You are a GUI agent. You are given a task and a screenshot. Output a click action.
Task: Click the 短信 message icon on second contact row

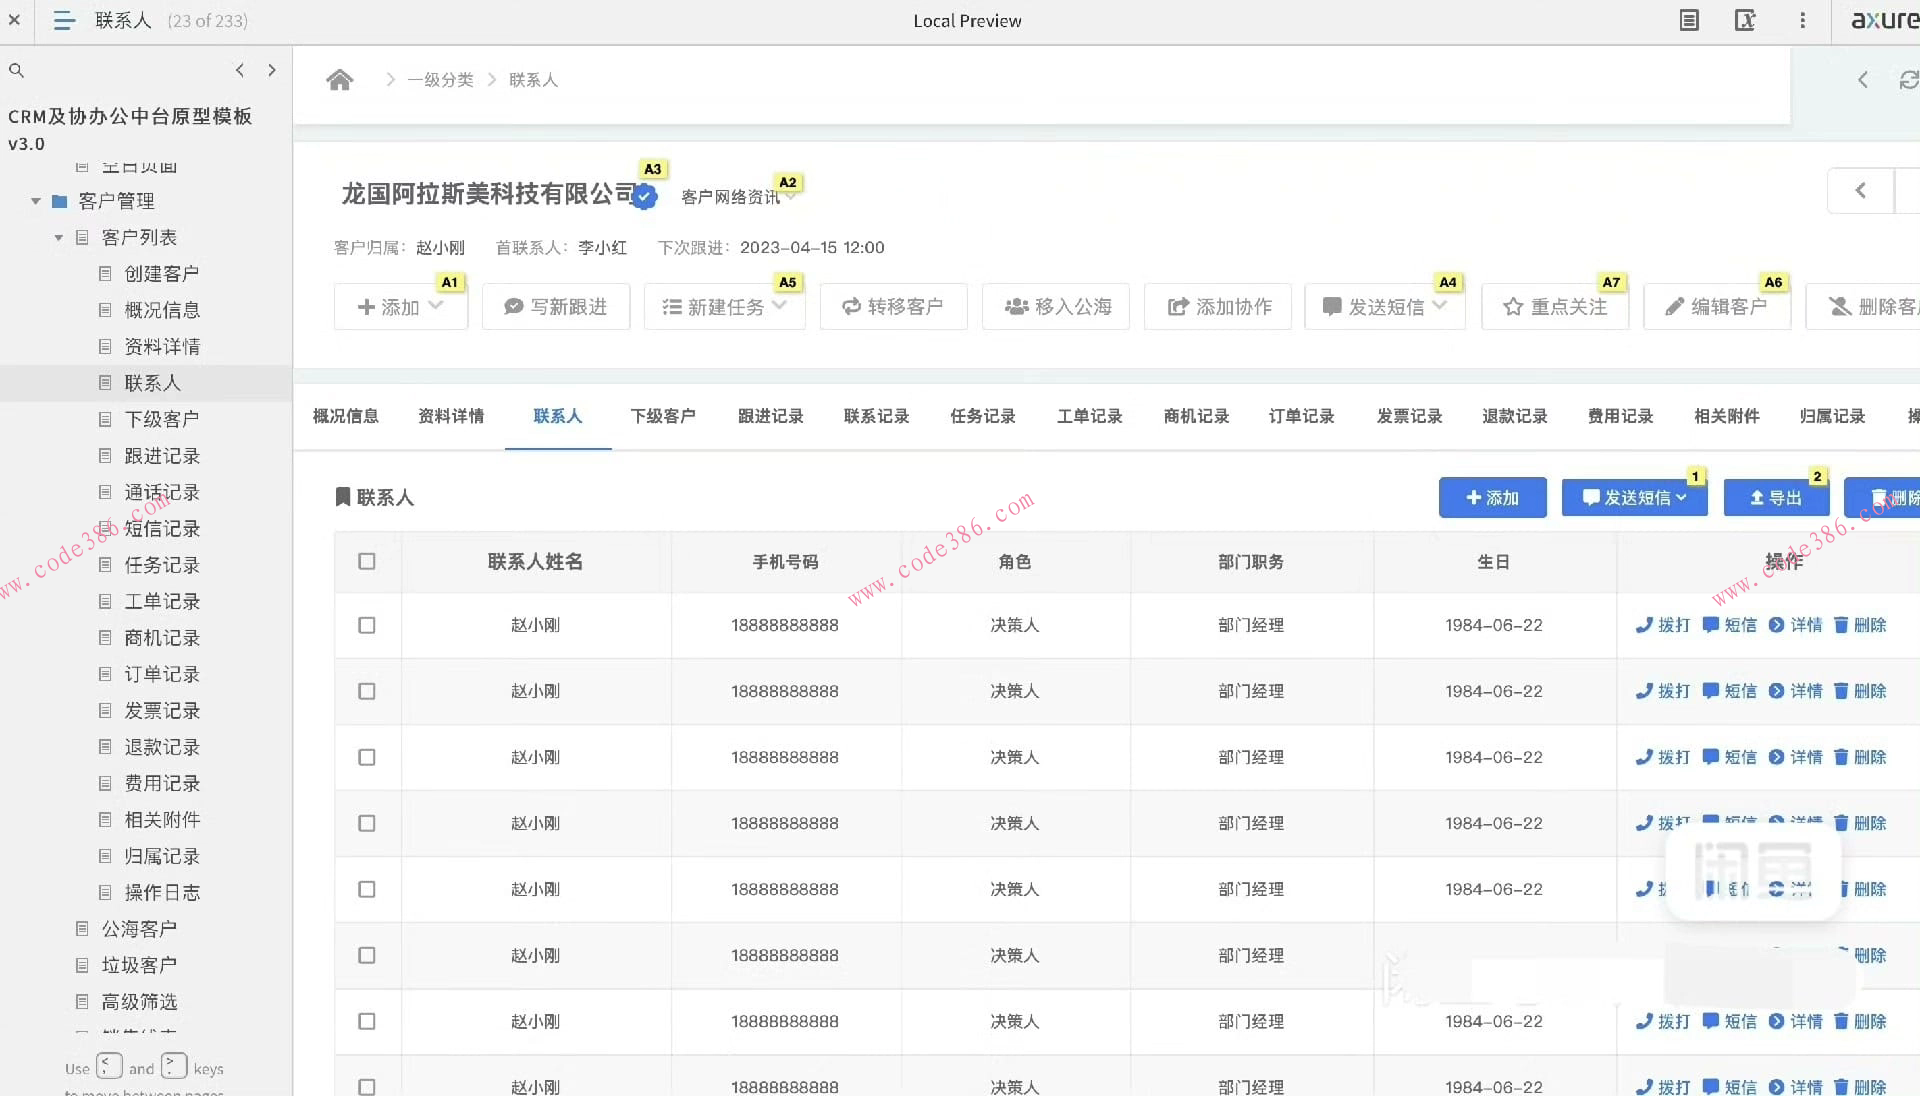point(1709,691)
